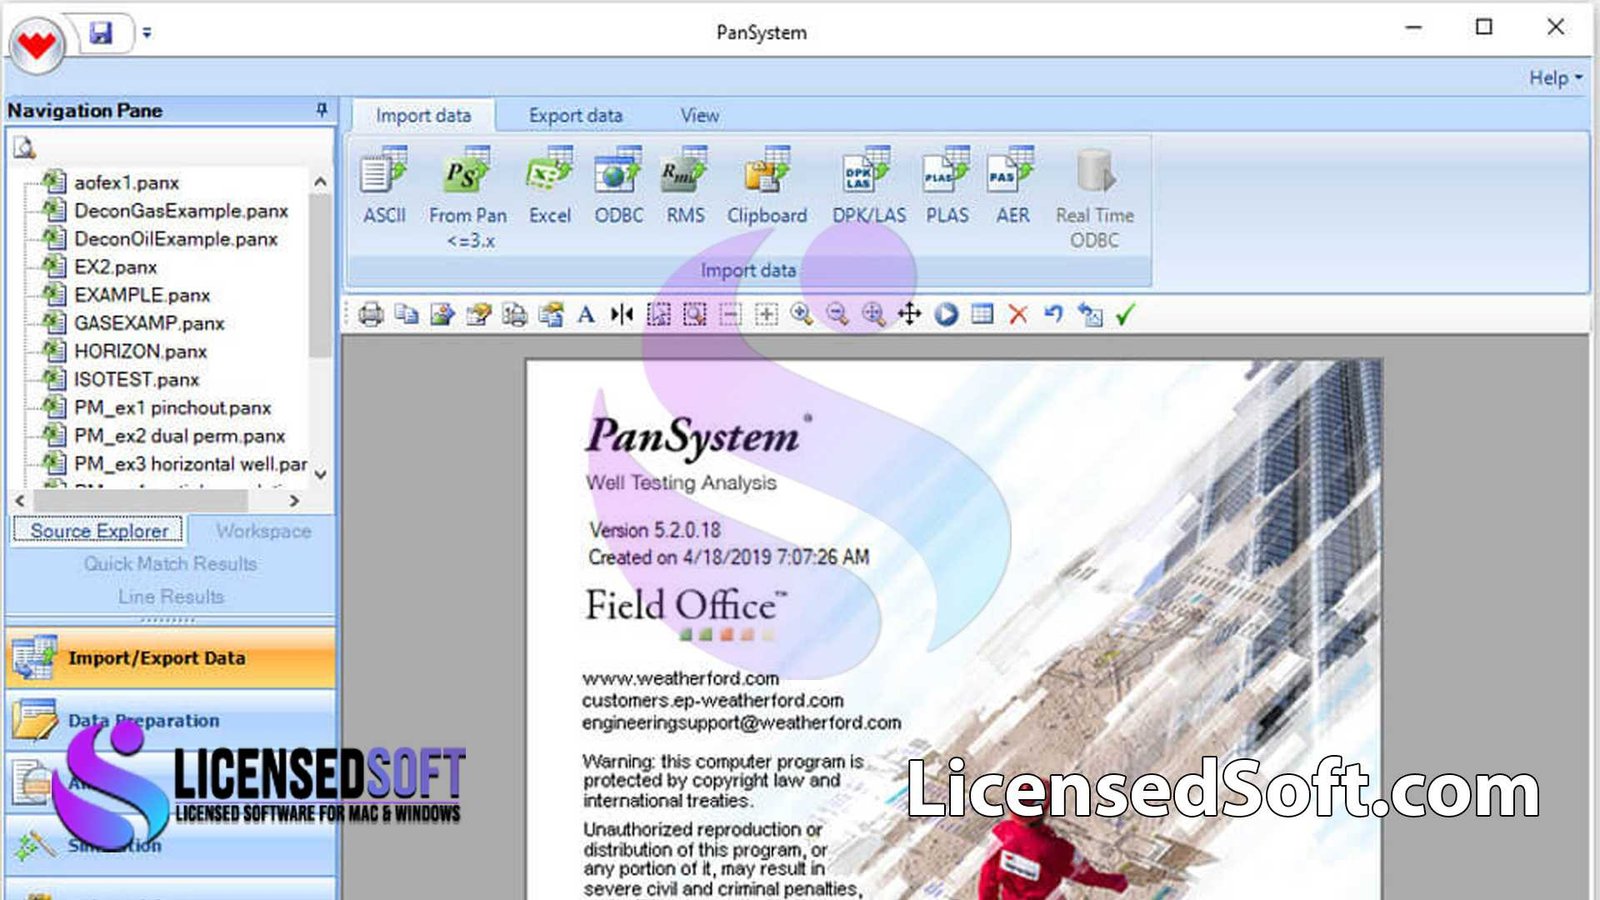This screenshot has height=900, width=1600.
Task: Open the aofex1.panx file
Action: (126, 183)
